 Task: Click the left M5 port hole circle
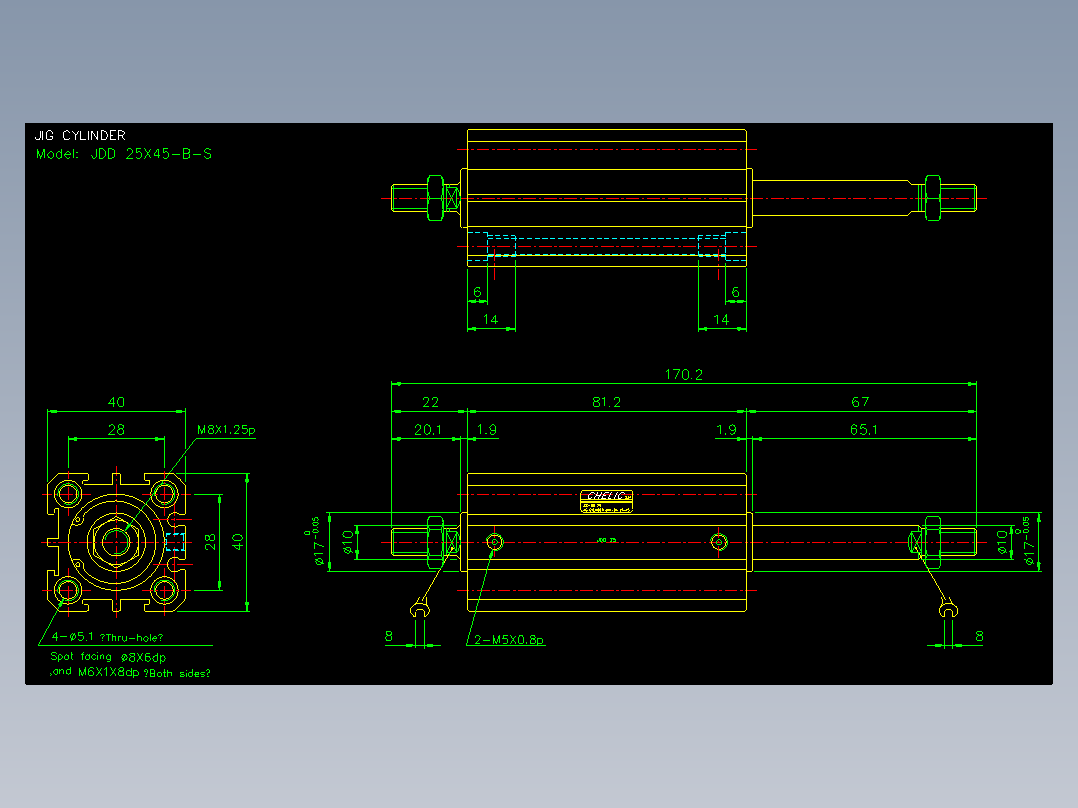(494, 542)
